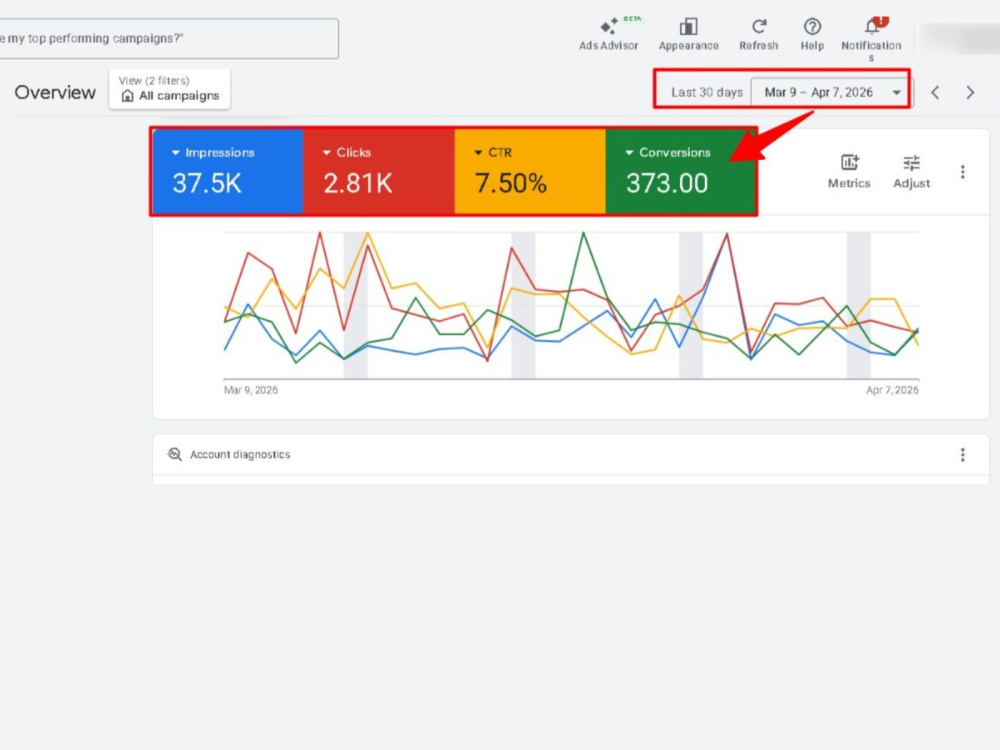Select the 37.5K impressions value
This screenshot has height=750, width=1000.
pos(207,184)
